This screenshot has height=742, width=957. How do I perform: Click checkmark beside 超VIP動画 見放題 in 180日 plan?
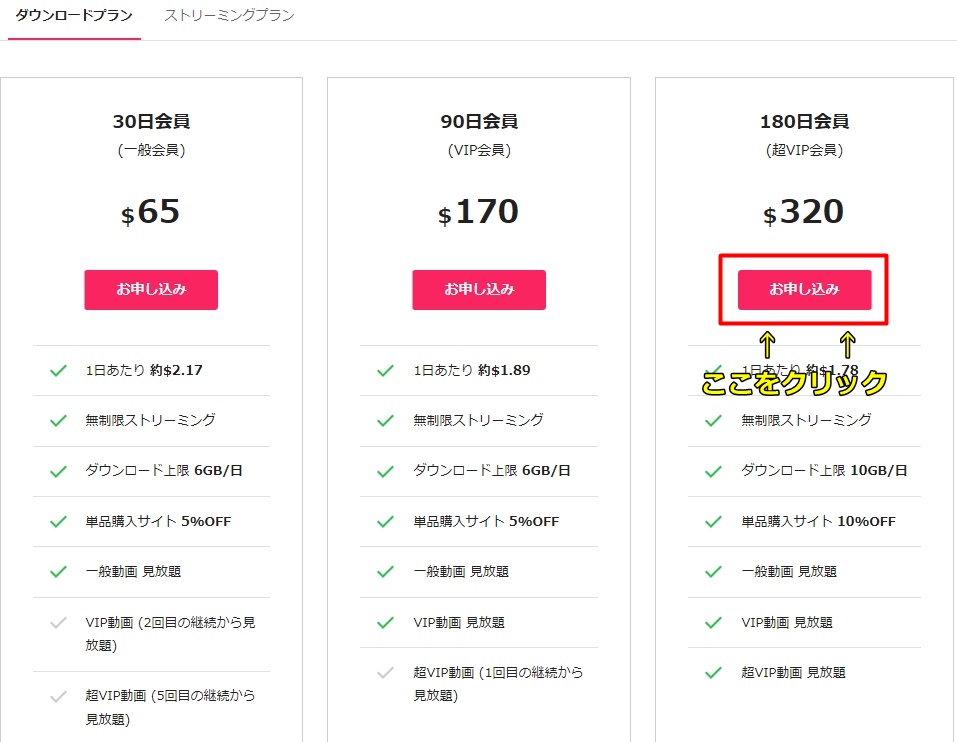coord(713,673)
